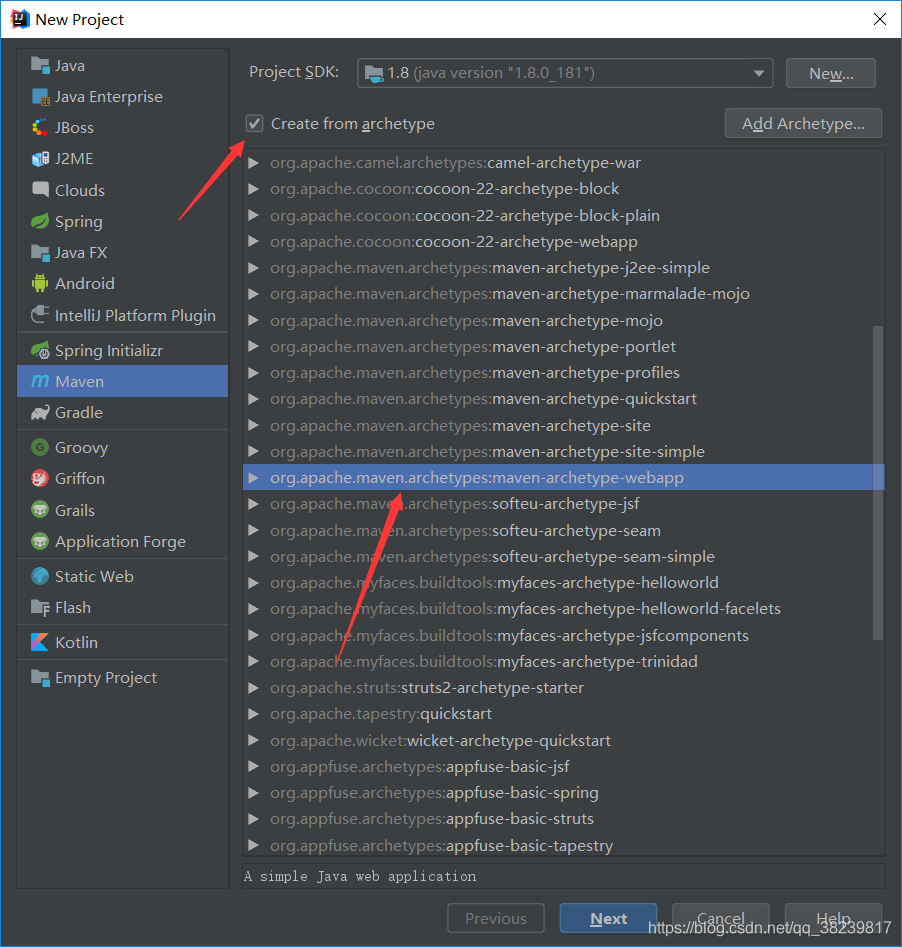Expand the struts2-archetype-starter node
This screenshot has height=947, width=902.
pyautogui.click(x=254, y=687)
